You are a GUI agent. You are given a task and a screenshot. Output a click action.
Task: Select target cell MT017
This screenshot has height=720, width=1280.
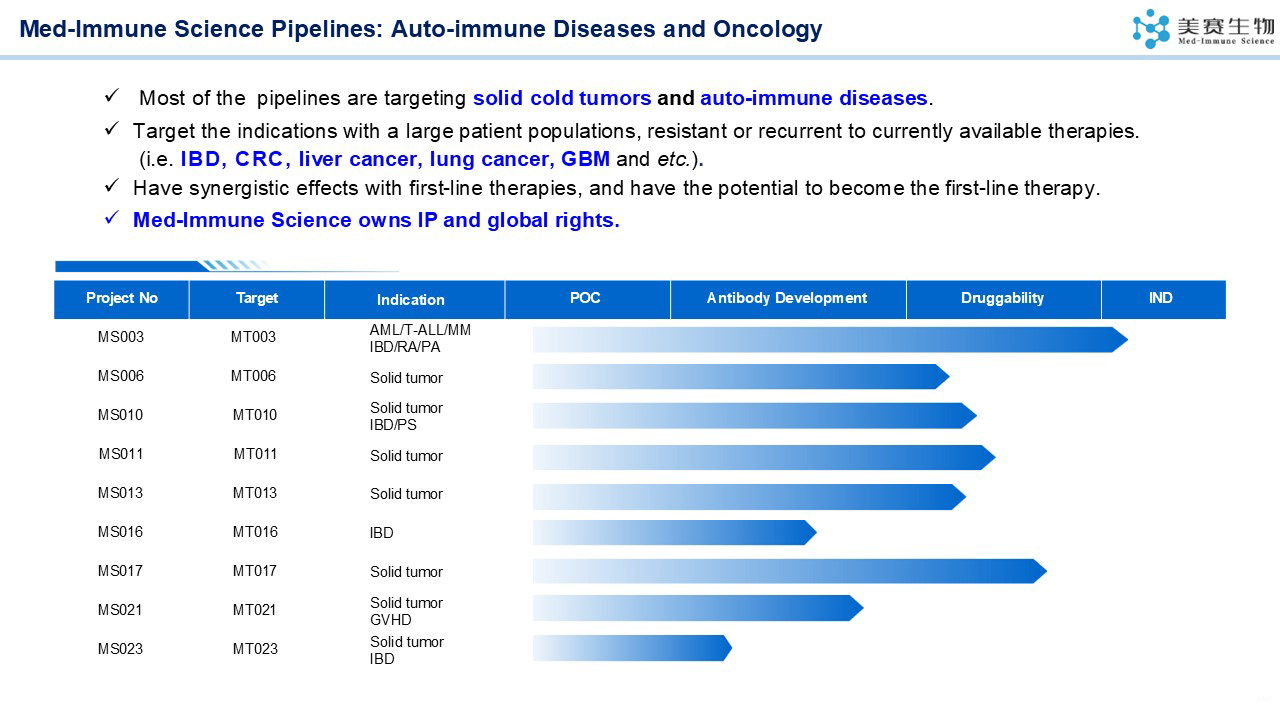pyautogui.click(x=255, y=571)
